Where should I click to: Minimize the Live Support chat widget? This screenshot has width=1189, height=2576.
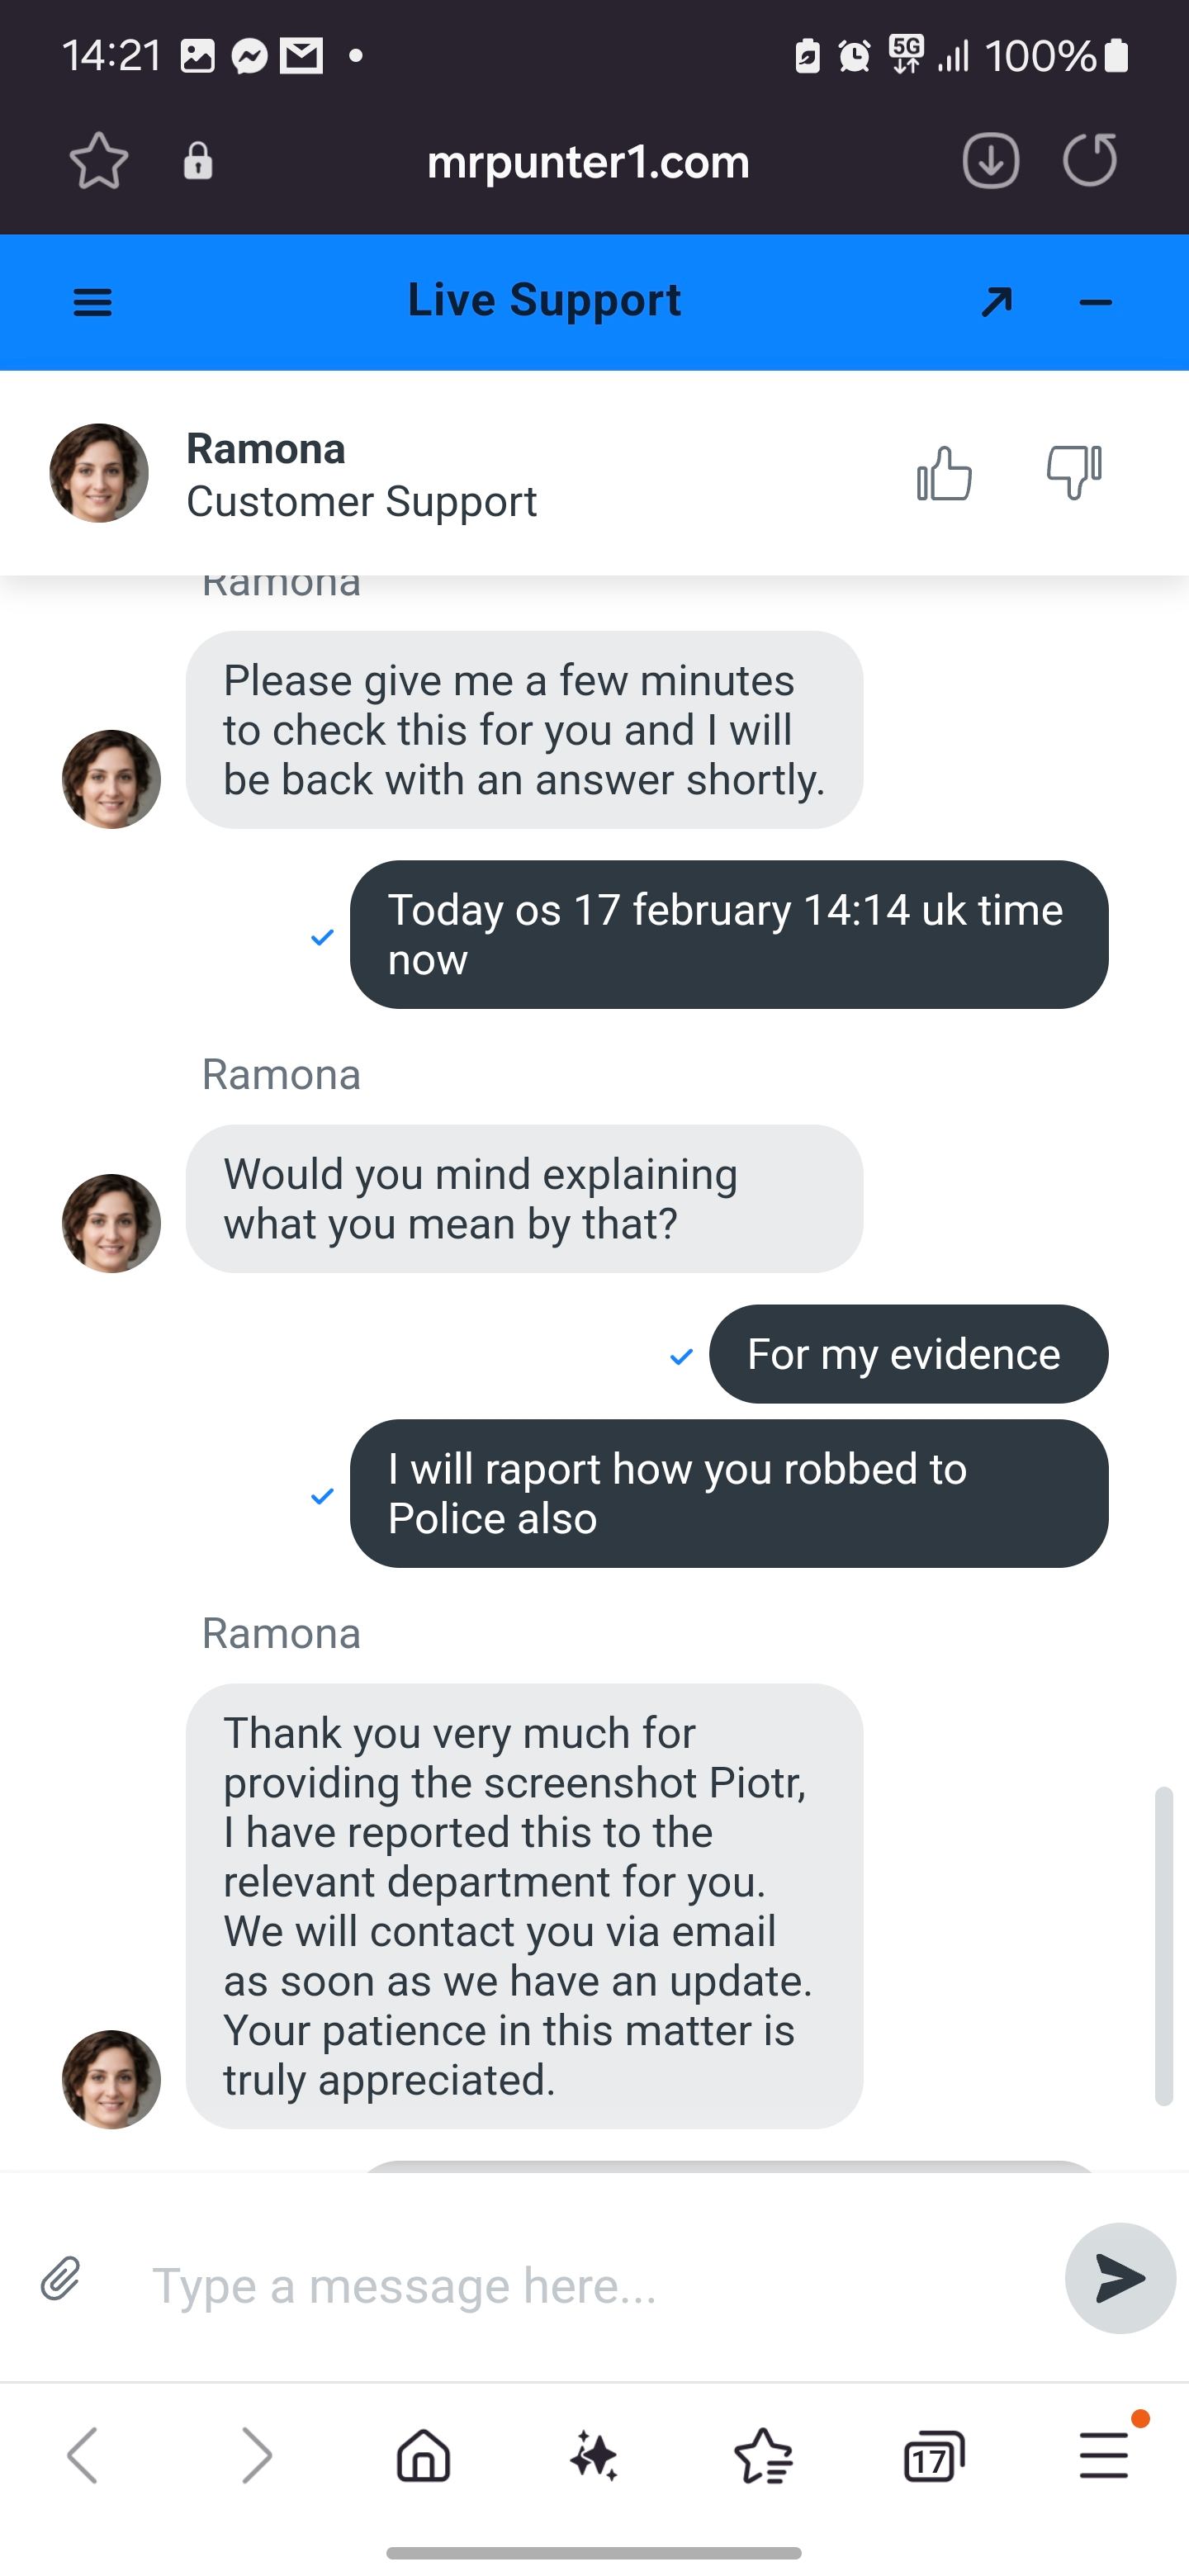pyautogui.click(x=1096, y=302)
